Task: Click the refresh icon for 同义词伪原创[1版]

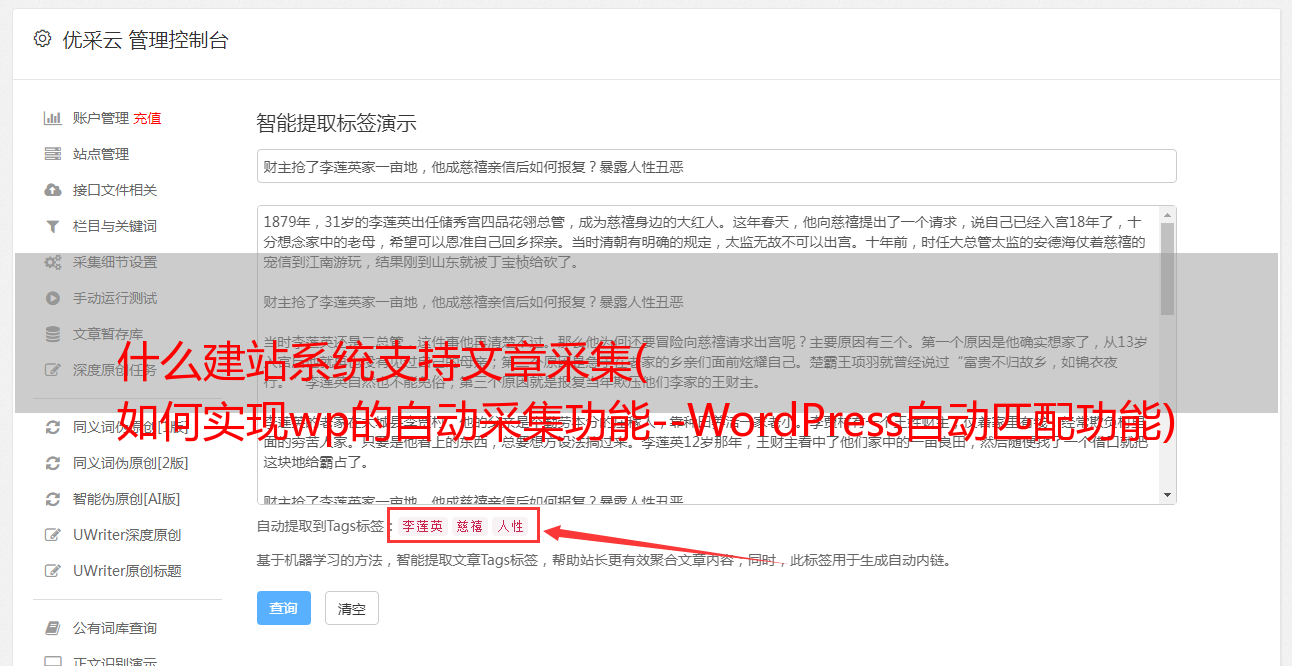Action: point(53,427)
